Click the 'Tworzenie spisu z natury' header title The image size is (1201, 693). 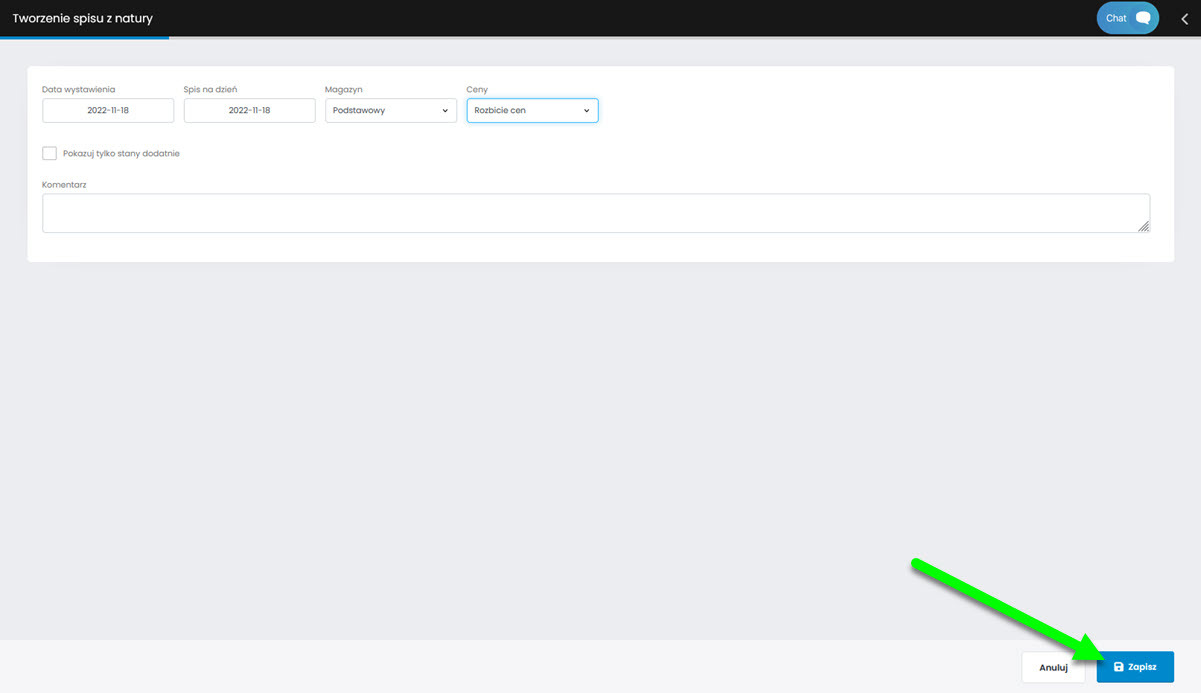coord(82,18)
